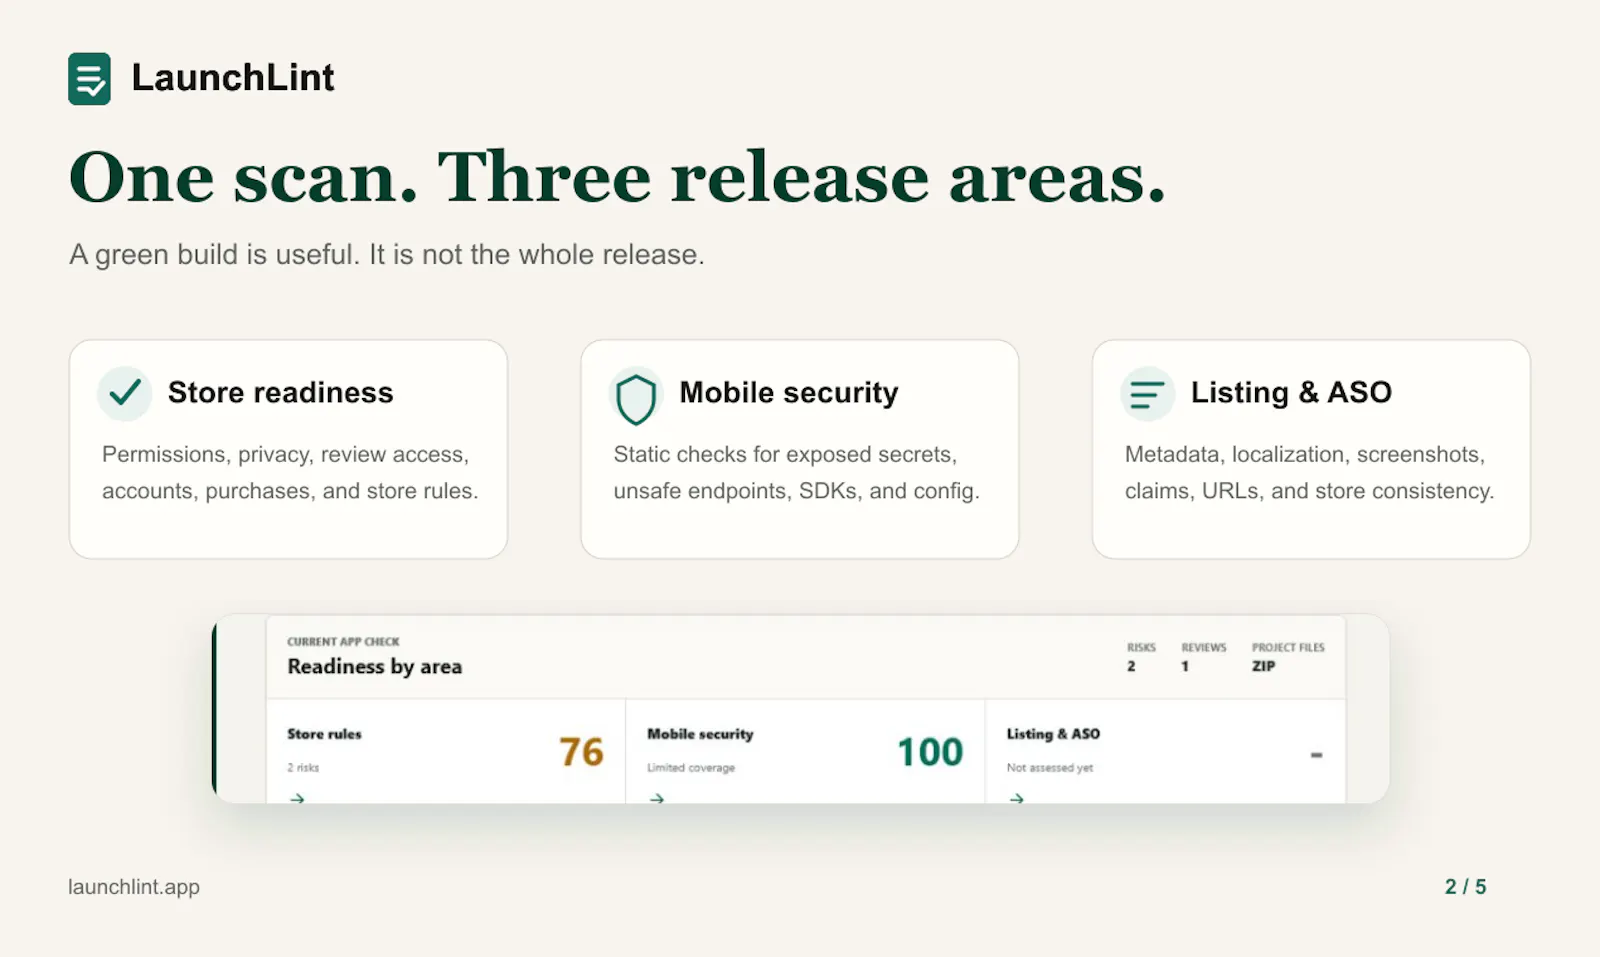
Task: Click the headline 'One scan. Three release areas.'
Action: pos(617,178)
